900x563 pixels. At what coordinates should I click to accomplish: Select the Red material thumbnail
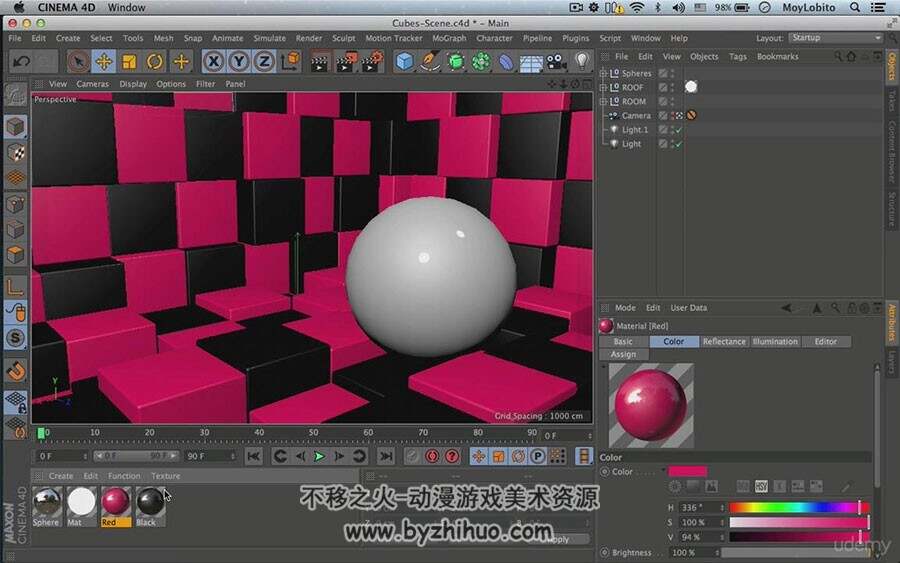coord(115,502)
